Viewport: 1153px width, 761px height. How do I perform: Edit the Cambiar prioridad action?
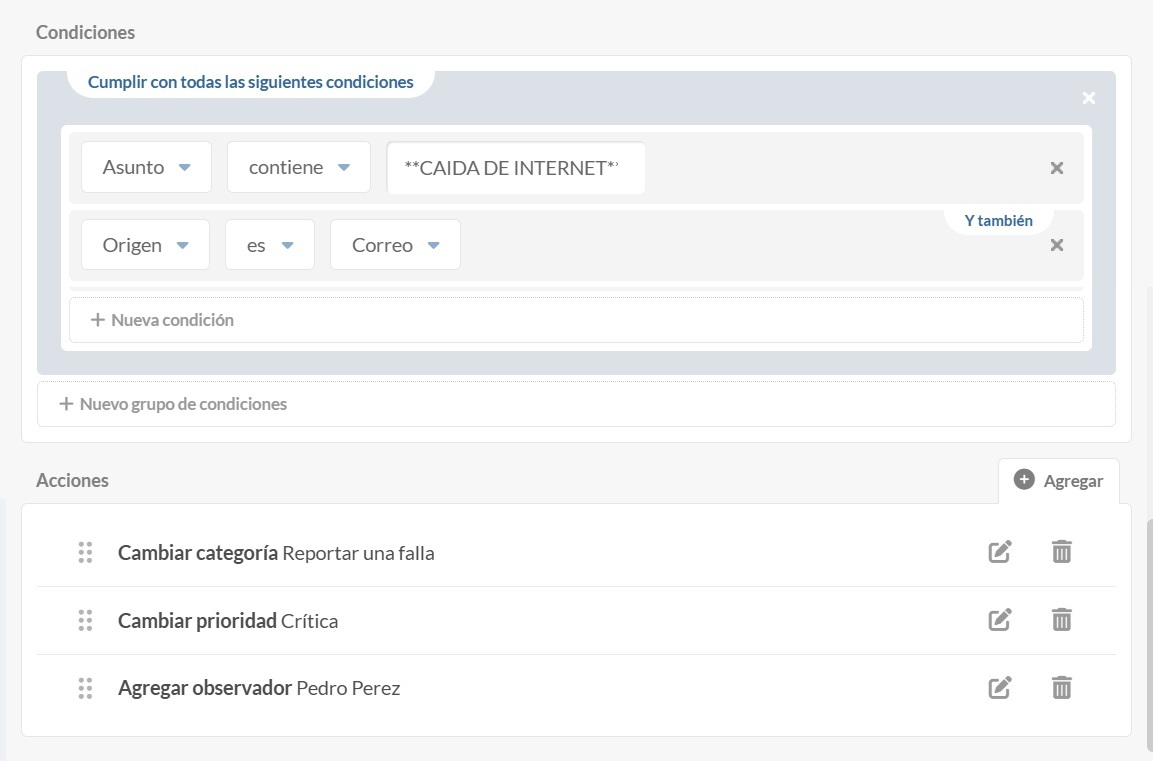click(x=999, y=620)
